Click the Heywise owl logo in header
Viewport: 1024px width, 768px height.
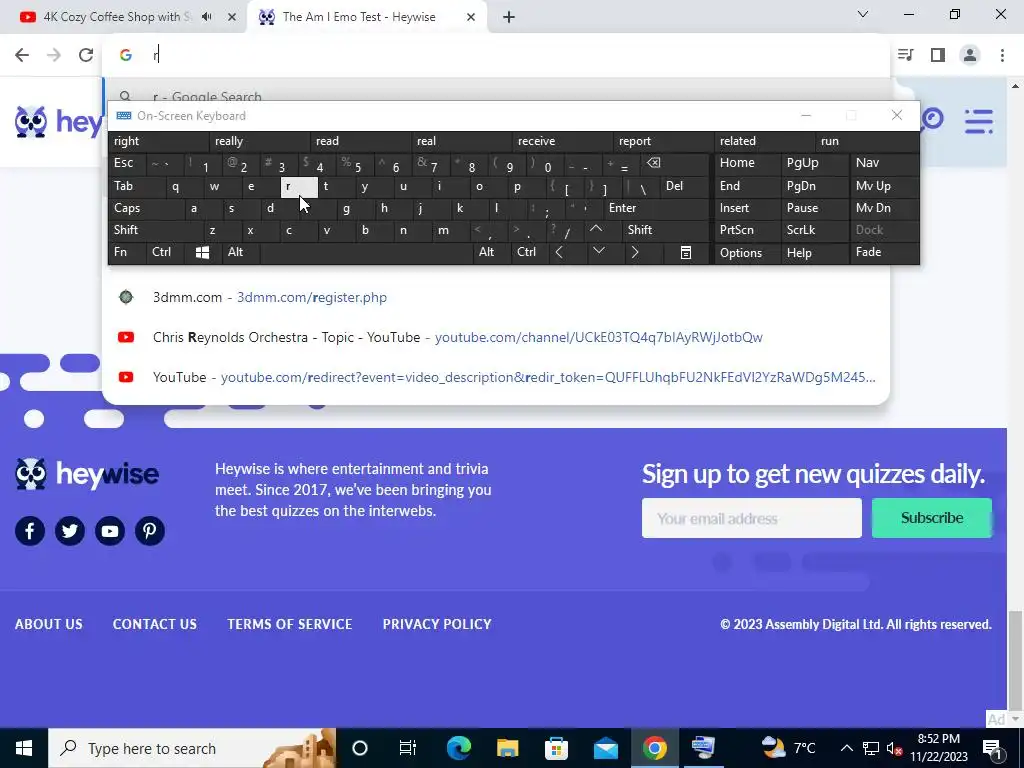pos(31,121)
